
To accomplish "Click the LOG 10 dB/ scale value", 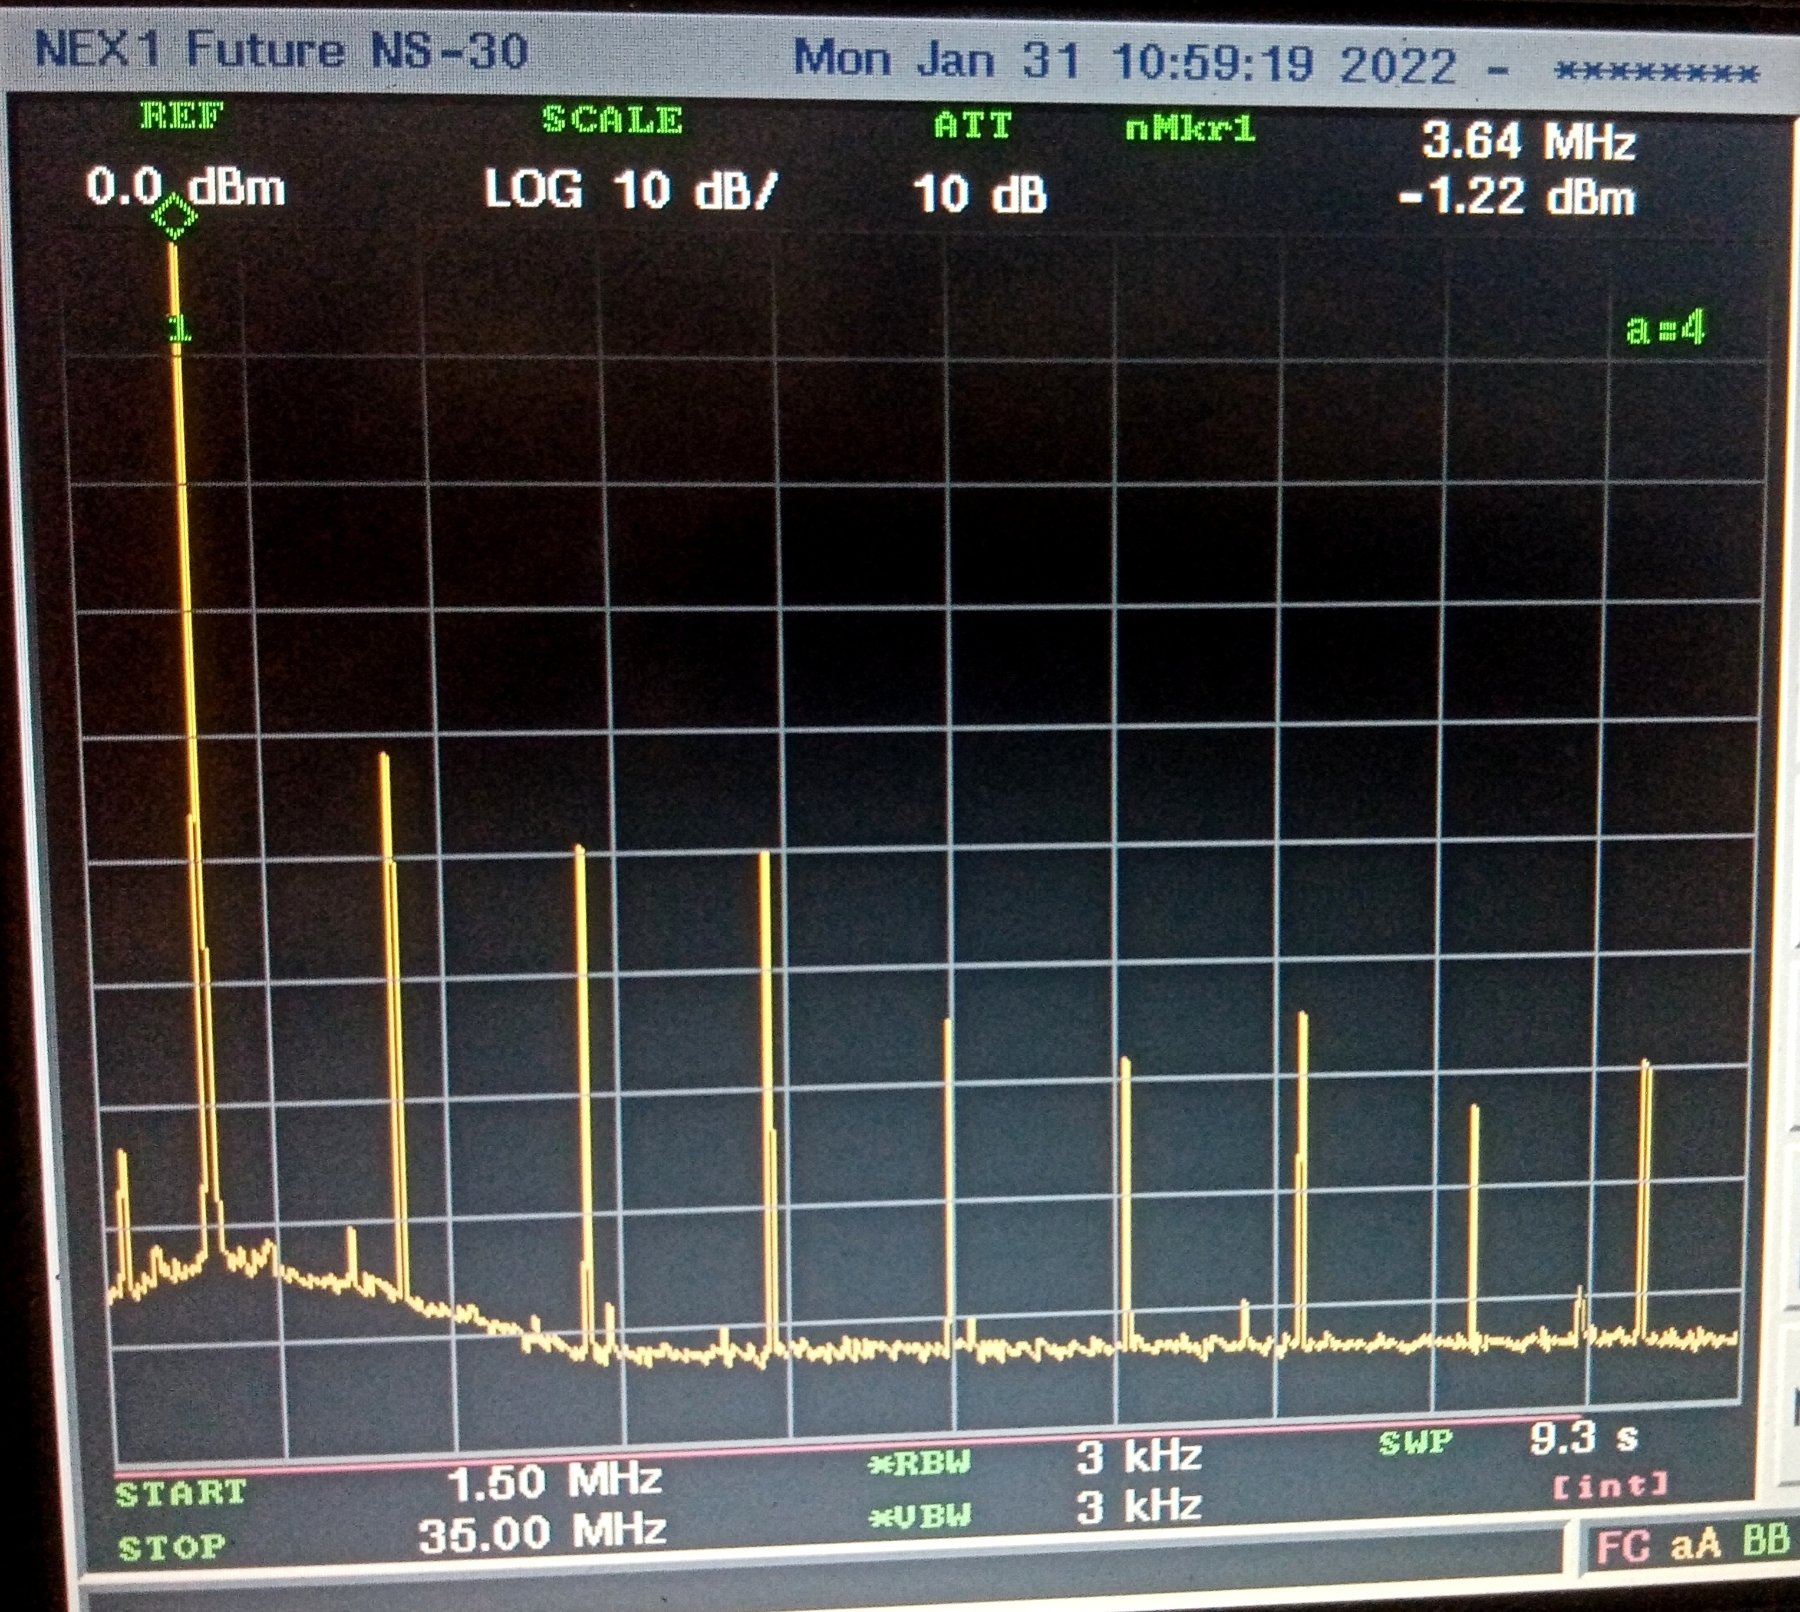I will click(630, 190).
